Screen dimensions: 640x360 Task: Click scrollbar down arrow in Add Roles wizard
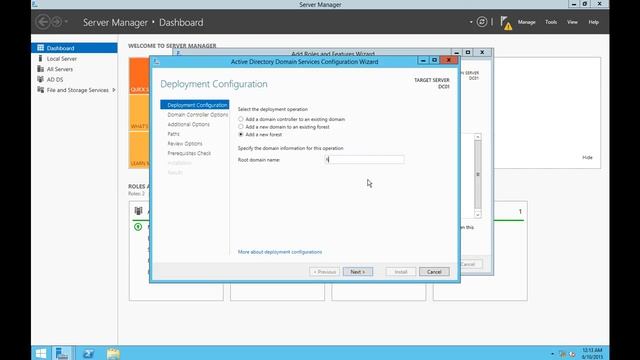pyautogui.click(x=478, y=215)
